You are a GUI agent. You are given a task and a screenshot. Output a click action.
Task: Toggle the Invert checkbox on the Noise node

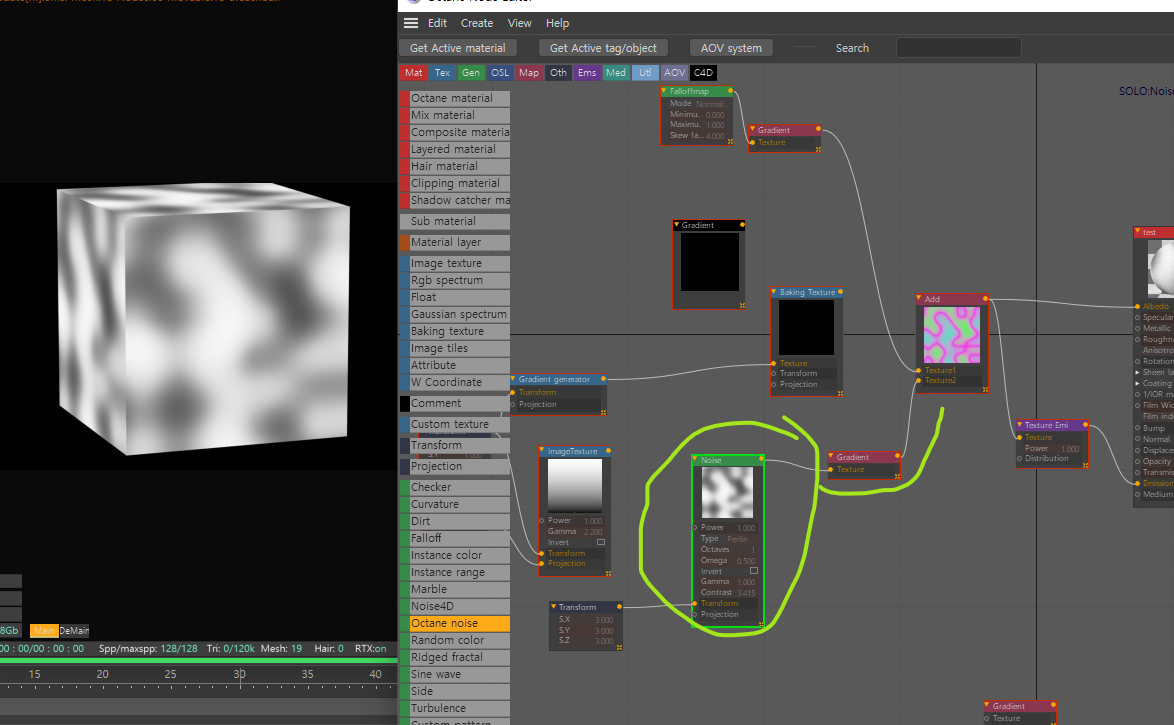click(x=754, y=571)
